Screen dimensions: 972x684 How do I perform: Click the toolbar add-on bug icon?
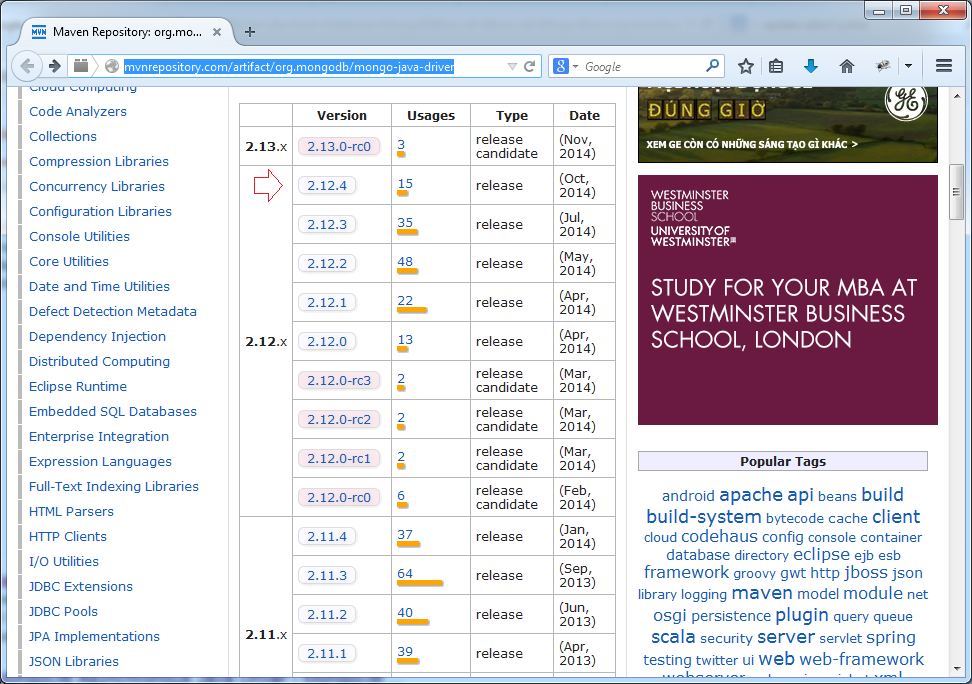tap(883, 66)
